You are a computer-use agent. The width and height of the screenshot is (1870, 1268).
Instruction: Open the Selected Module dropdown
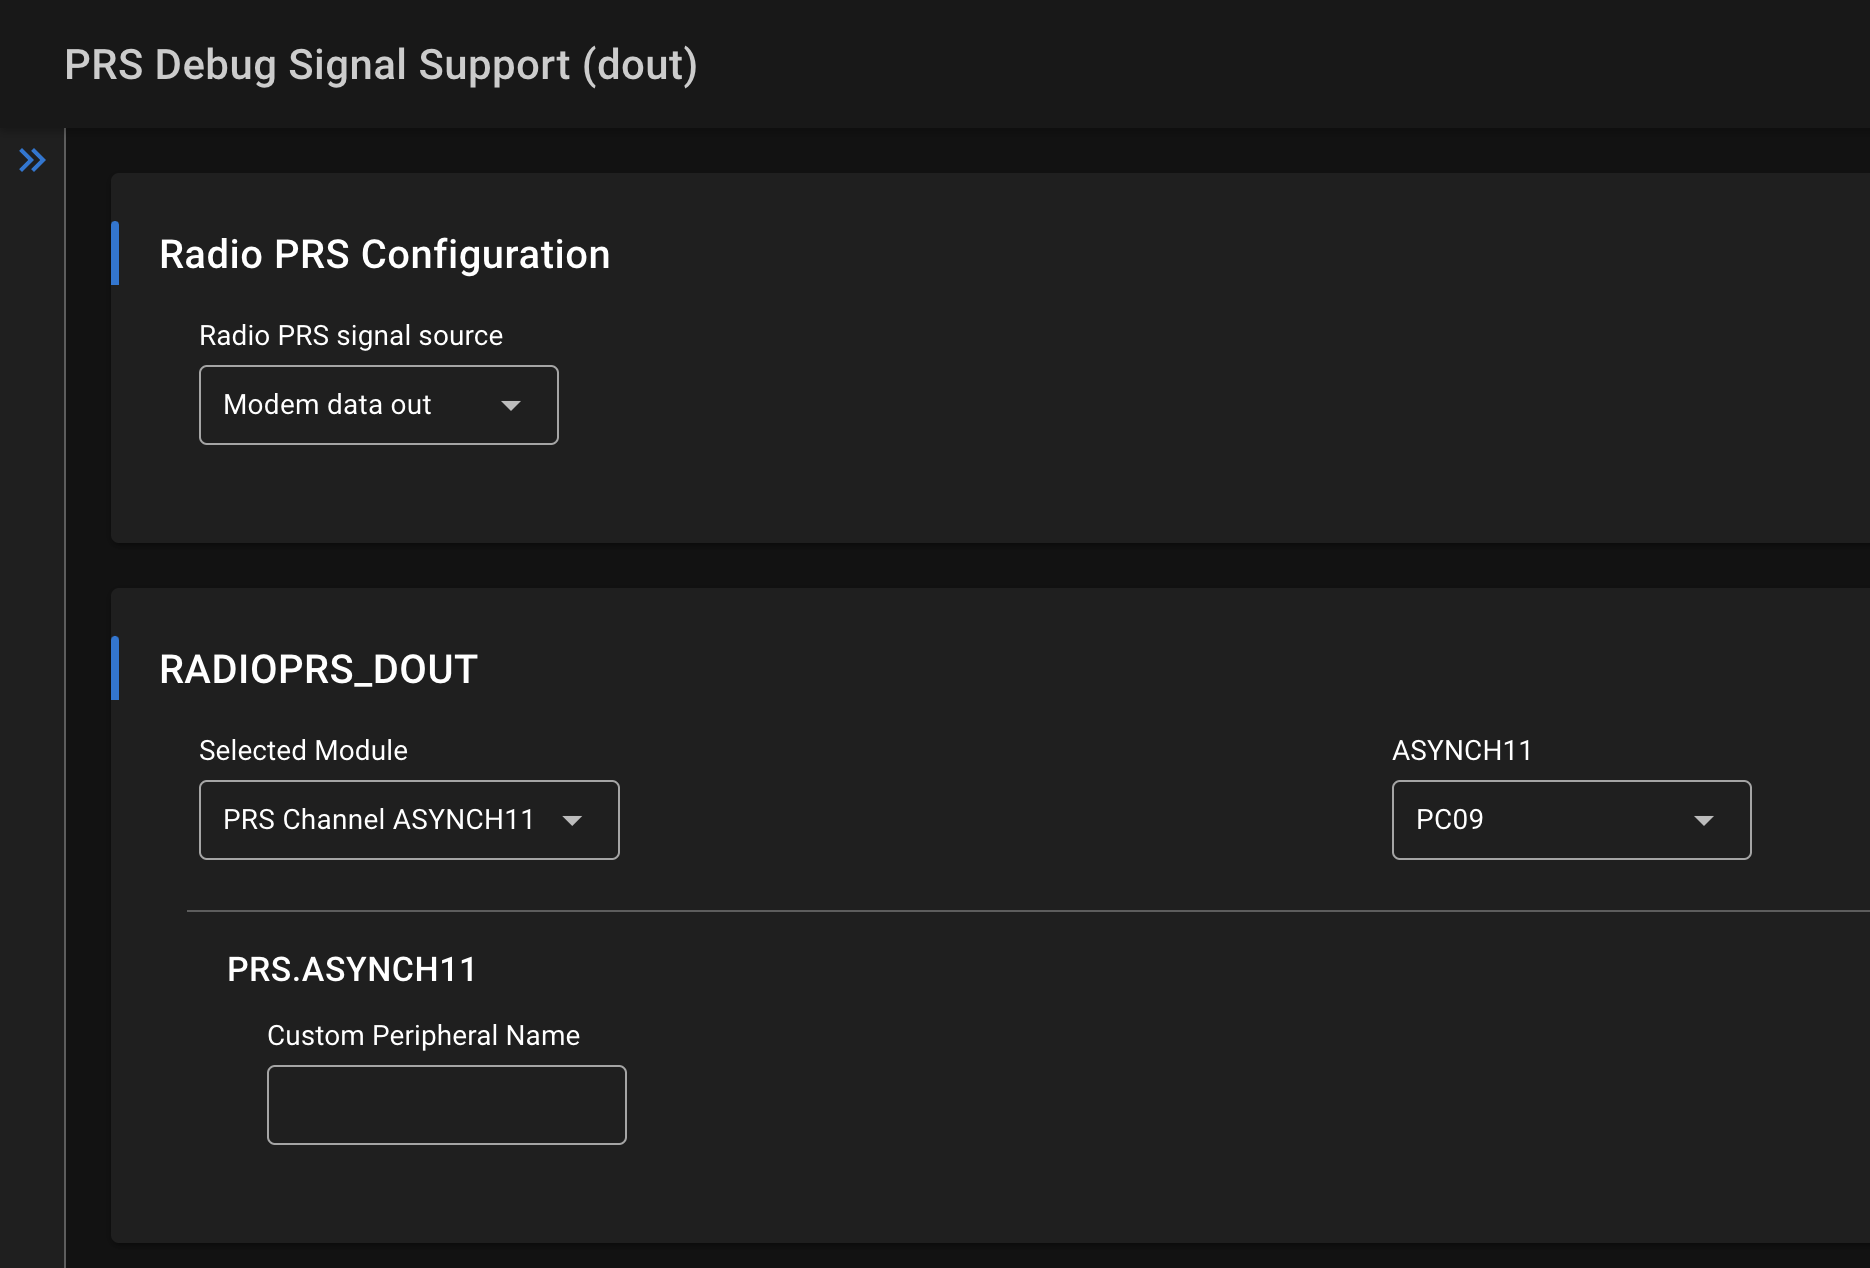[x=408, y=819]
